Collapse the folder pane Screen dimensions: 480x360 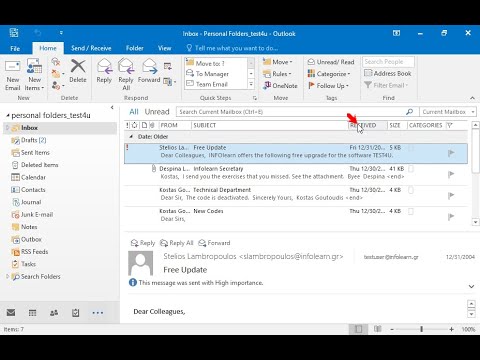(x=112, y=108)
